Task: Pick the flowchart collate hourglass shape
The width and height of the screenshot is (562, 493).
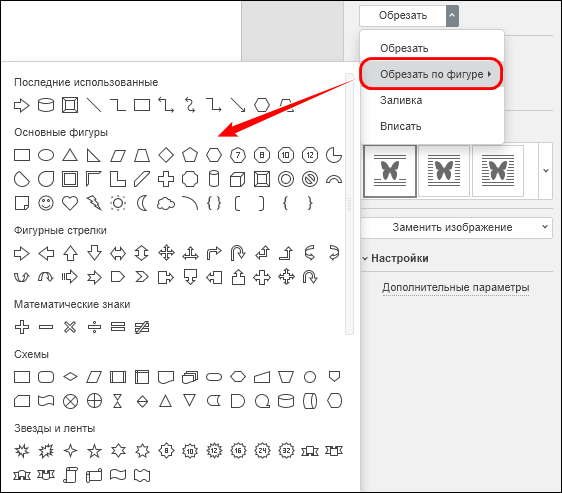Action: (118, 401)
